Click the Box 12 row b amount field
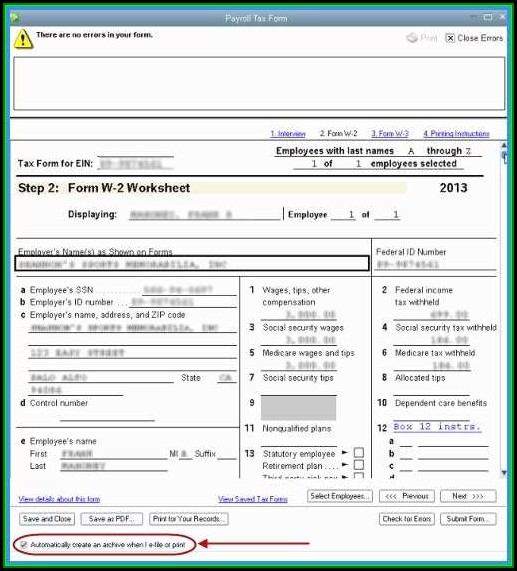This screenshot has height=571, width=517. coord(453,454)
